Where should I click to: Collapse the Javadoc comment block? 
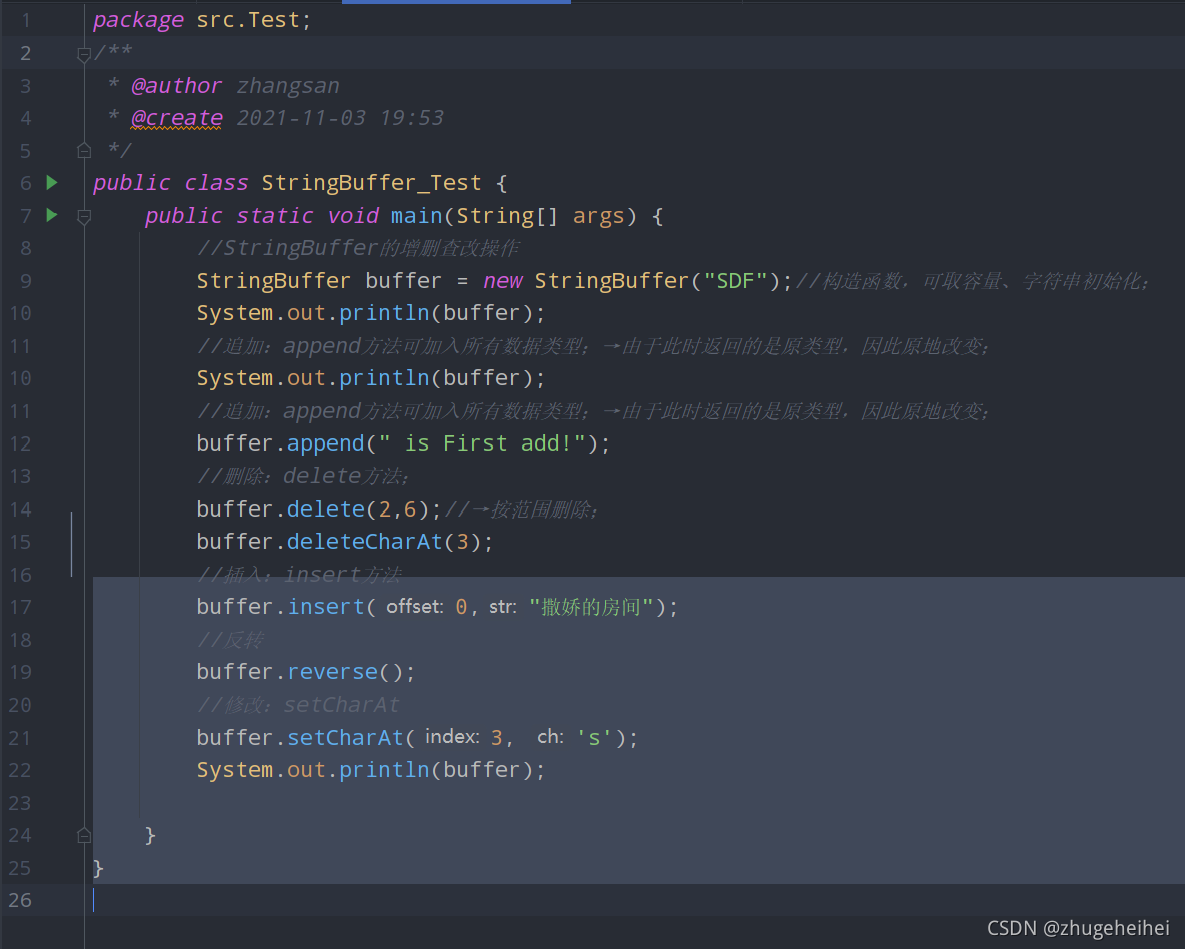click(84, 53)
